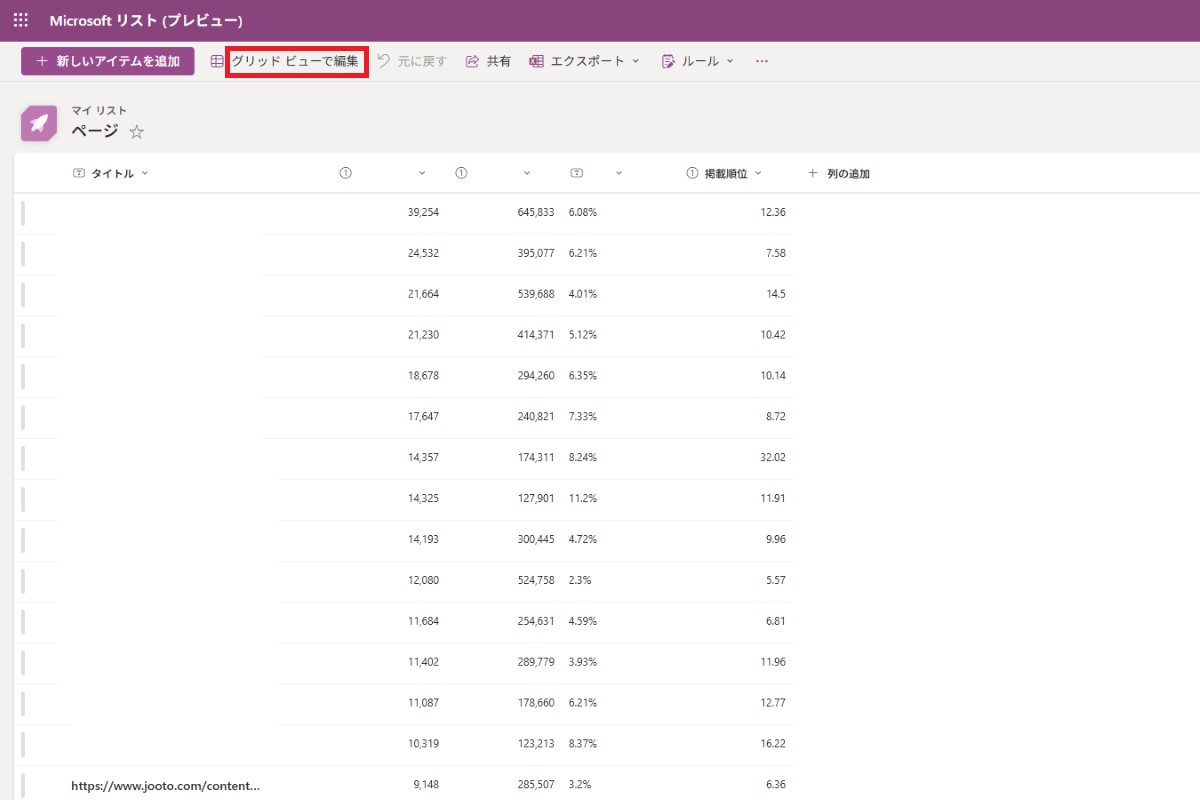Click the rocket list icon

39,123
